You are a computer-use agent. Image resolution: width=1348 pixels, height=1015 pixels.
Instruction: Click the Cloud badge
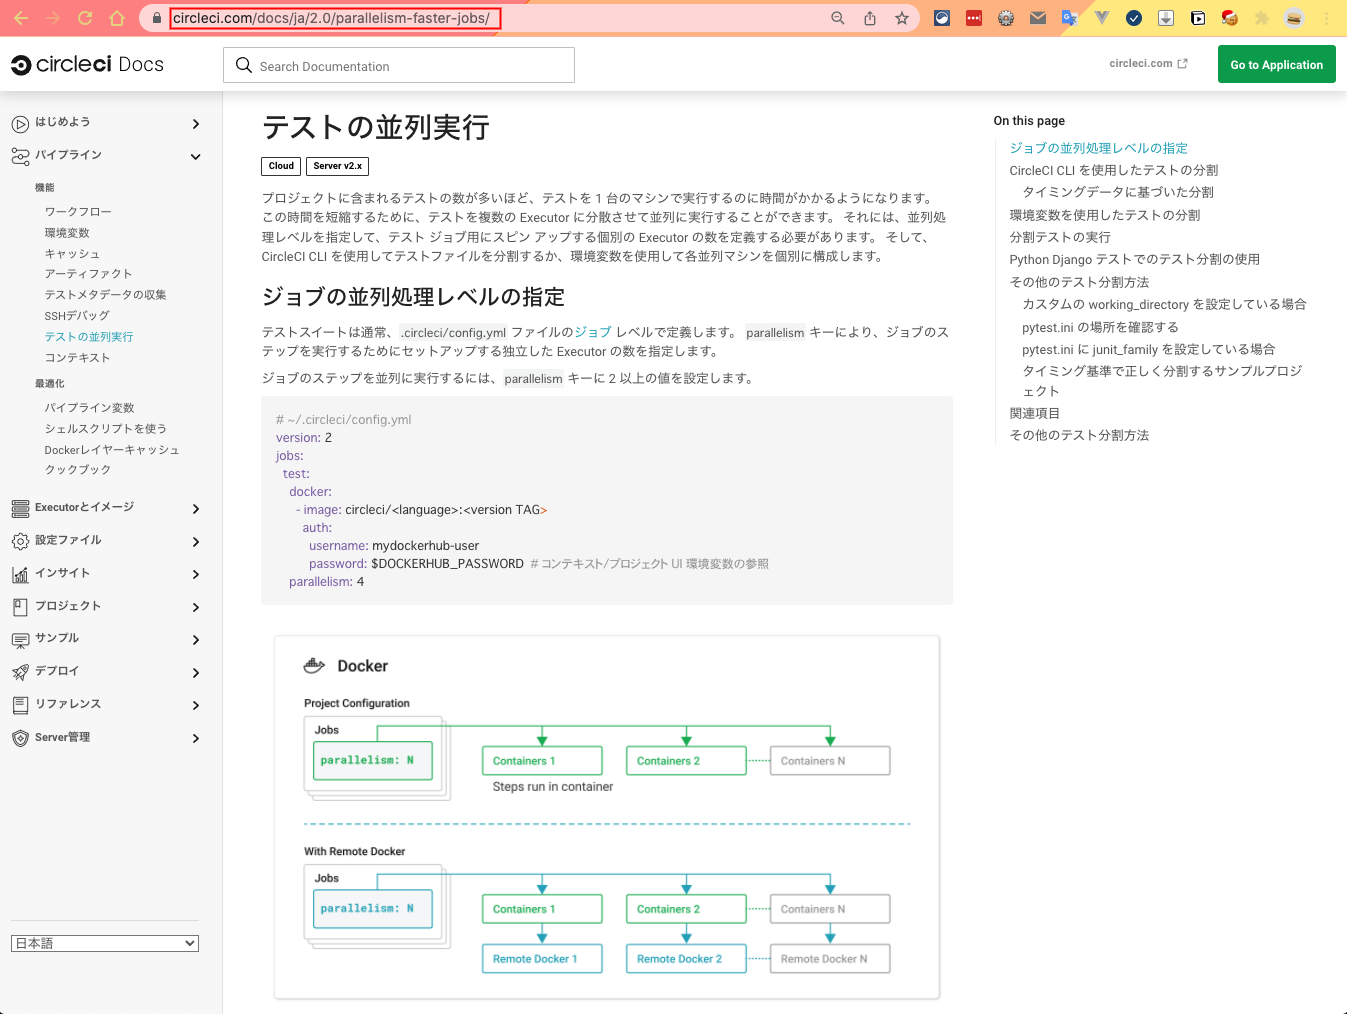coord(281,166)
